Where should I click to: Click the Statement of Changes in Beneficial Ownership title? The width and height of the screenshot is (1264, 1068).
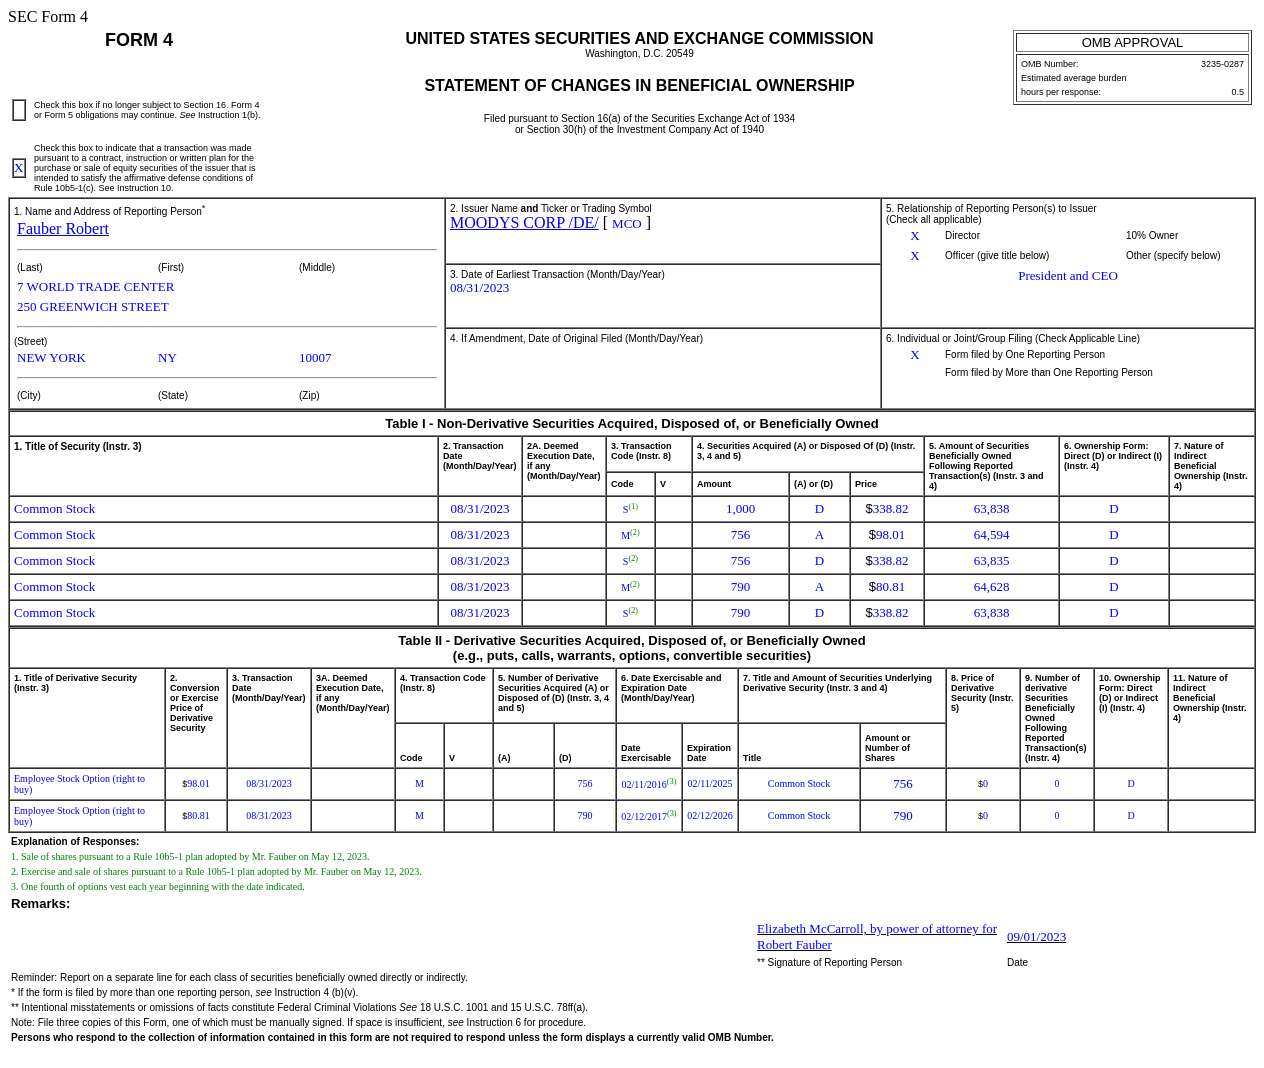[639, 86]
